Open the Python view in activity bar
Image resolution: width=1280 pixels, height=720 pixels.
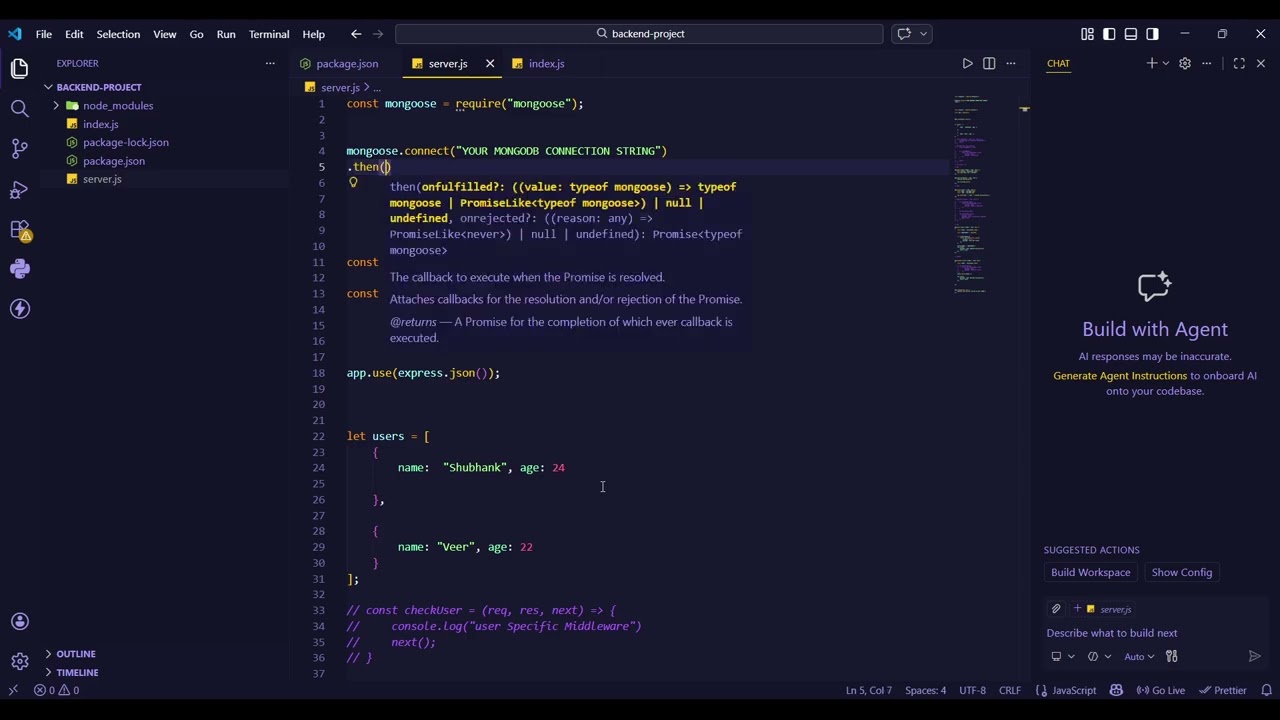pos(20,269)
